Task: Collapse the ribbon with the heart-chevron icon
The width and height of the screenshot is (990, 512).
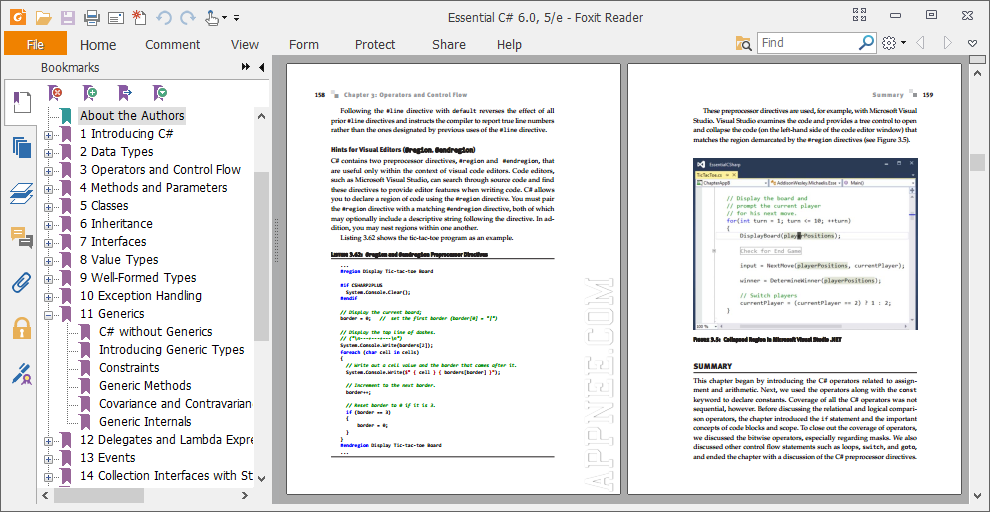Action: (x=973, y=43)
